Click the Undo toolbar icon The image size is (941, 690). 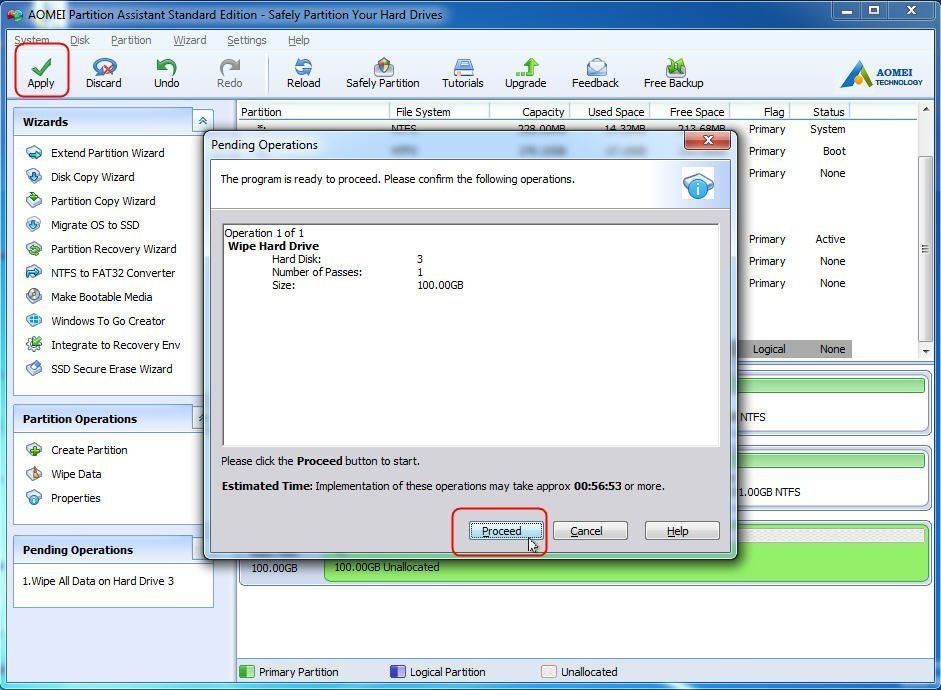pos(166,73)
